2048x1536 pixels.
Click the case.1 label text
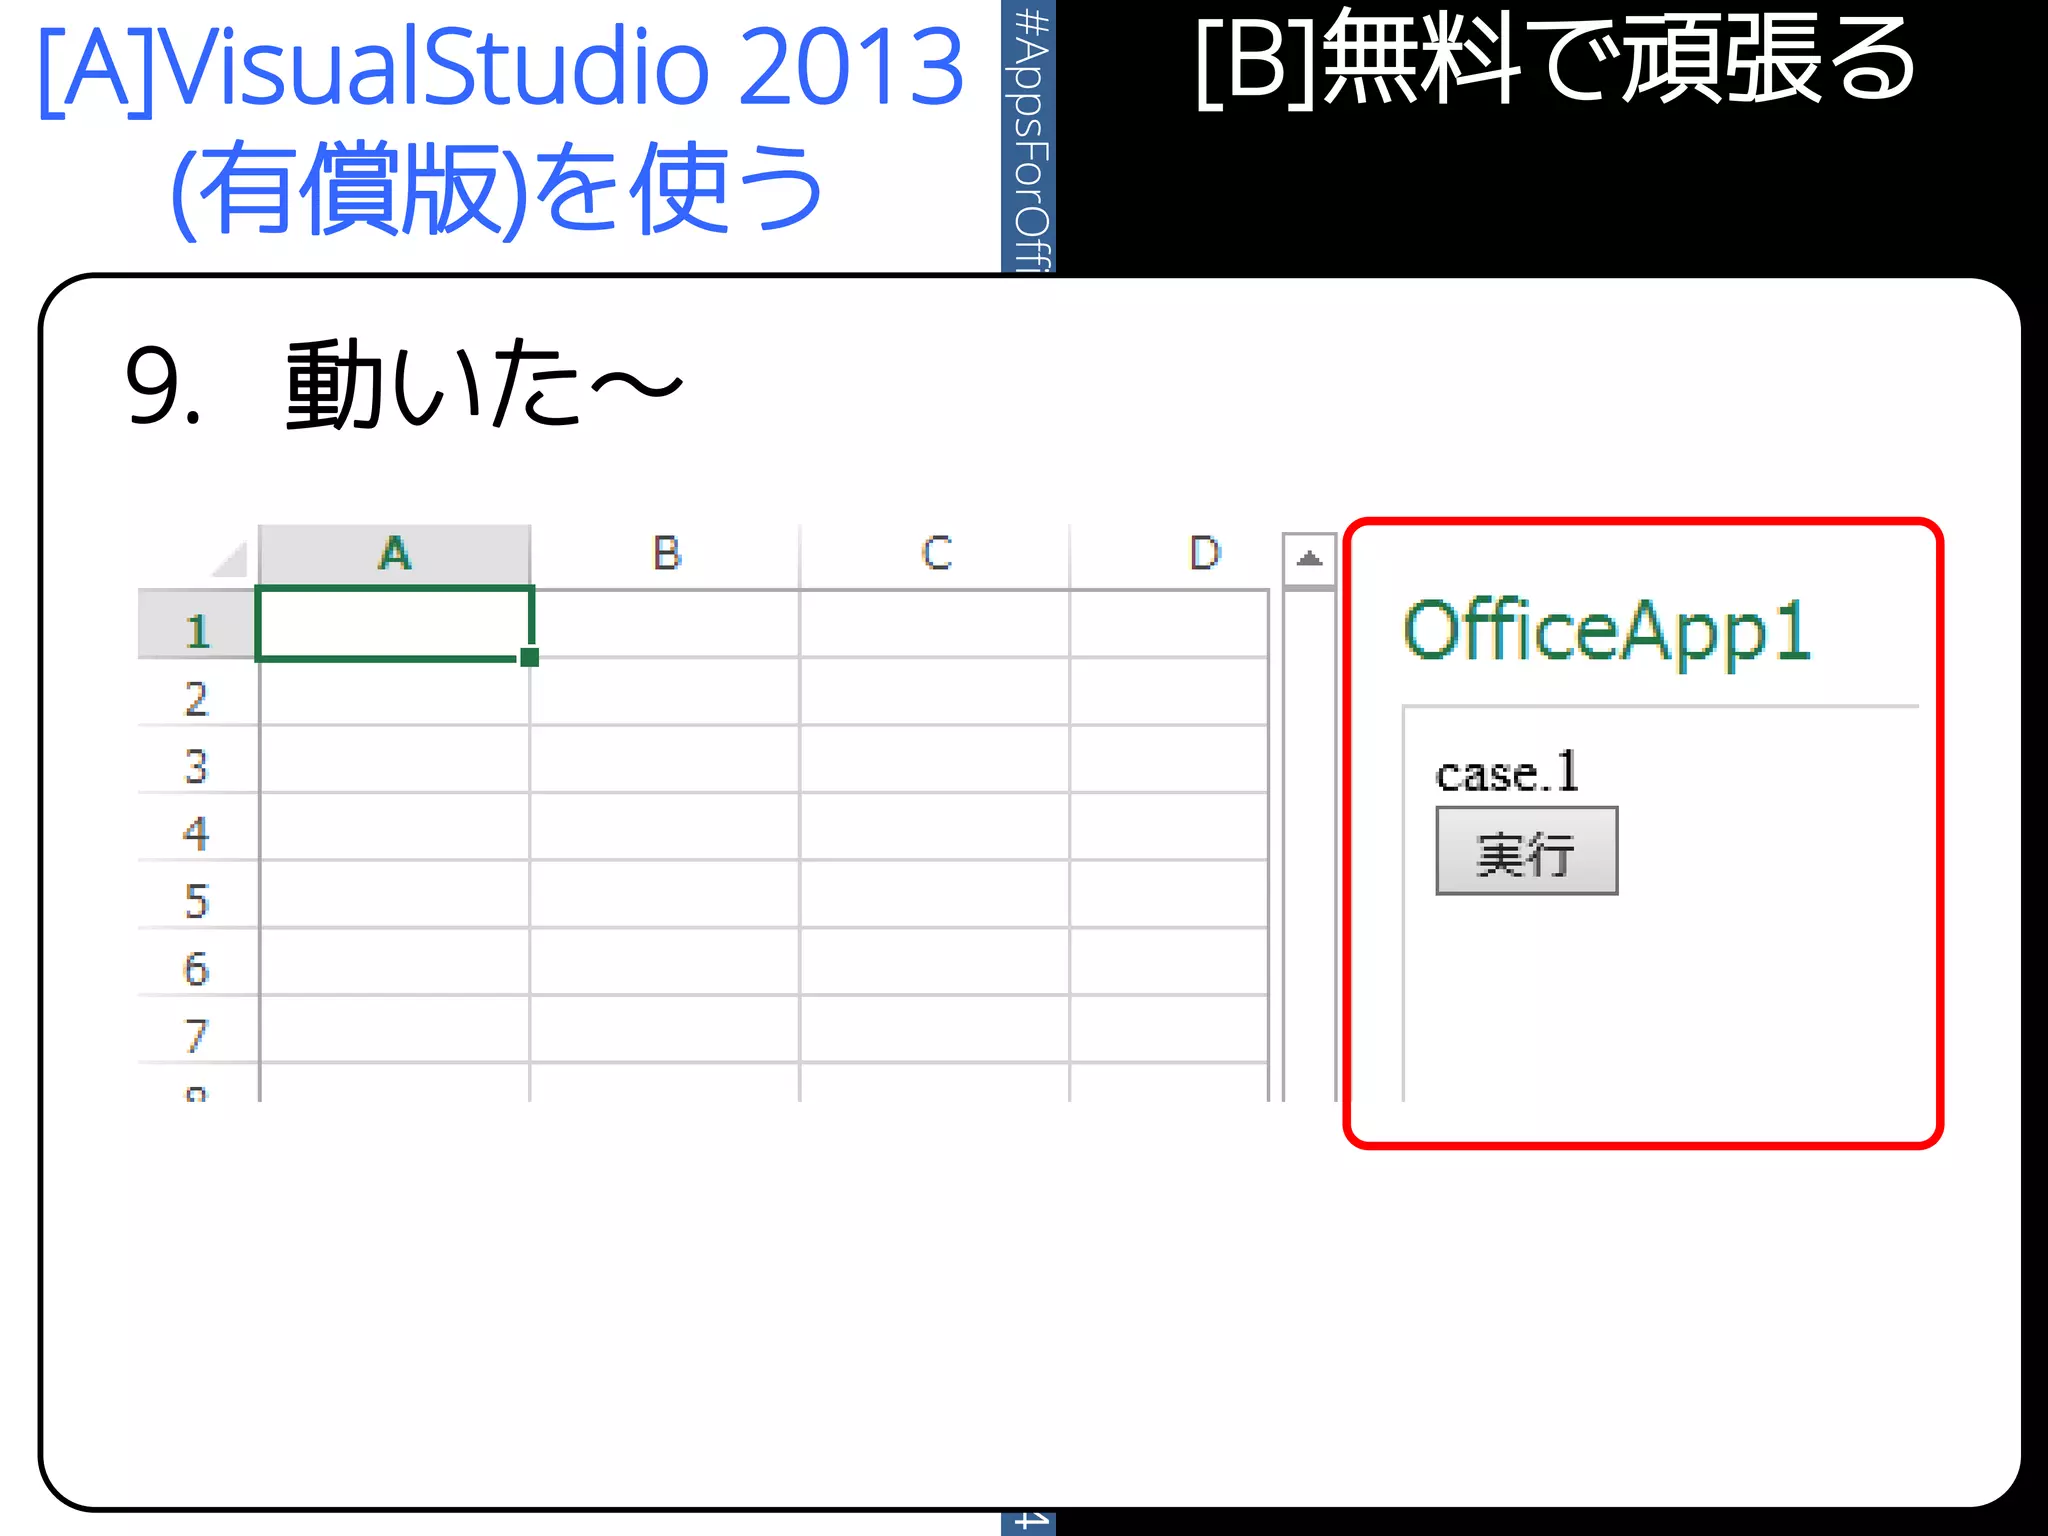coord(1506,772)
